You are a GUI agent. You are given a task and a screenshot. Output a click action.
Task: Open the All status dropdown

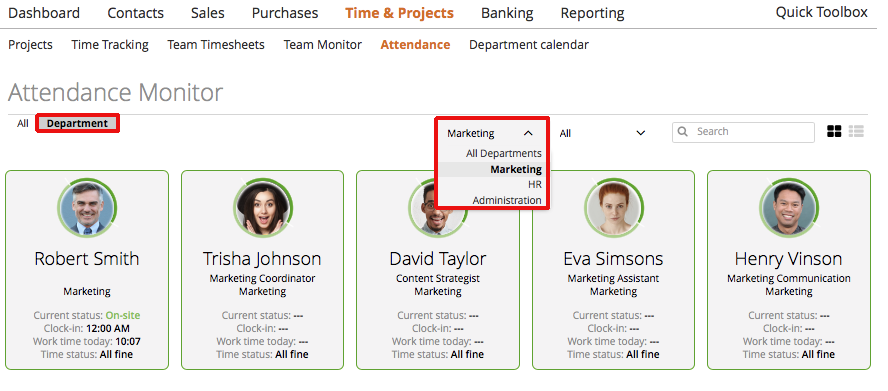tap(602, 133)
